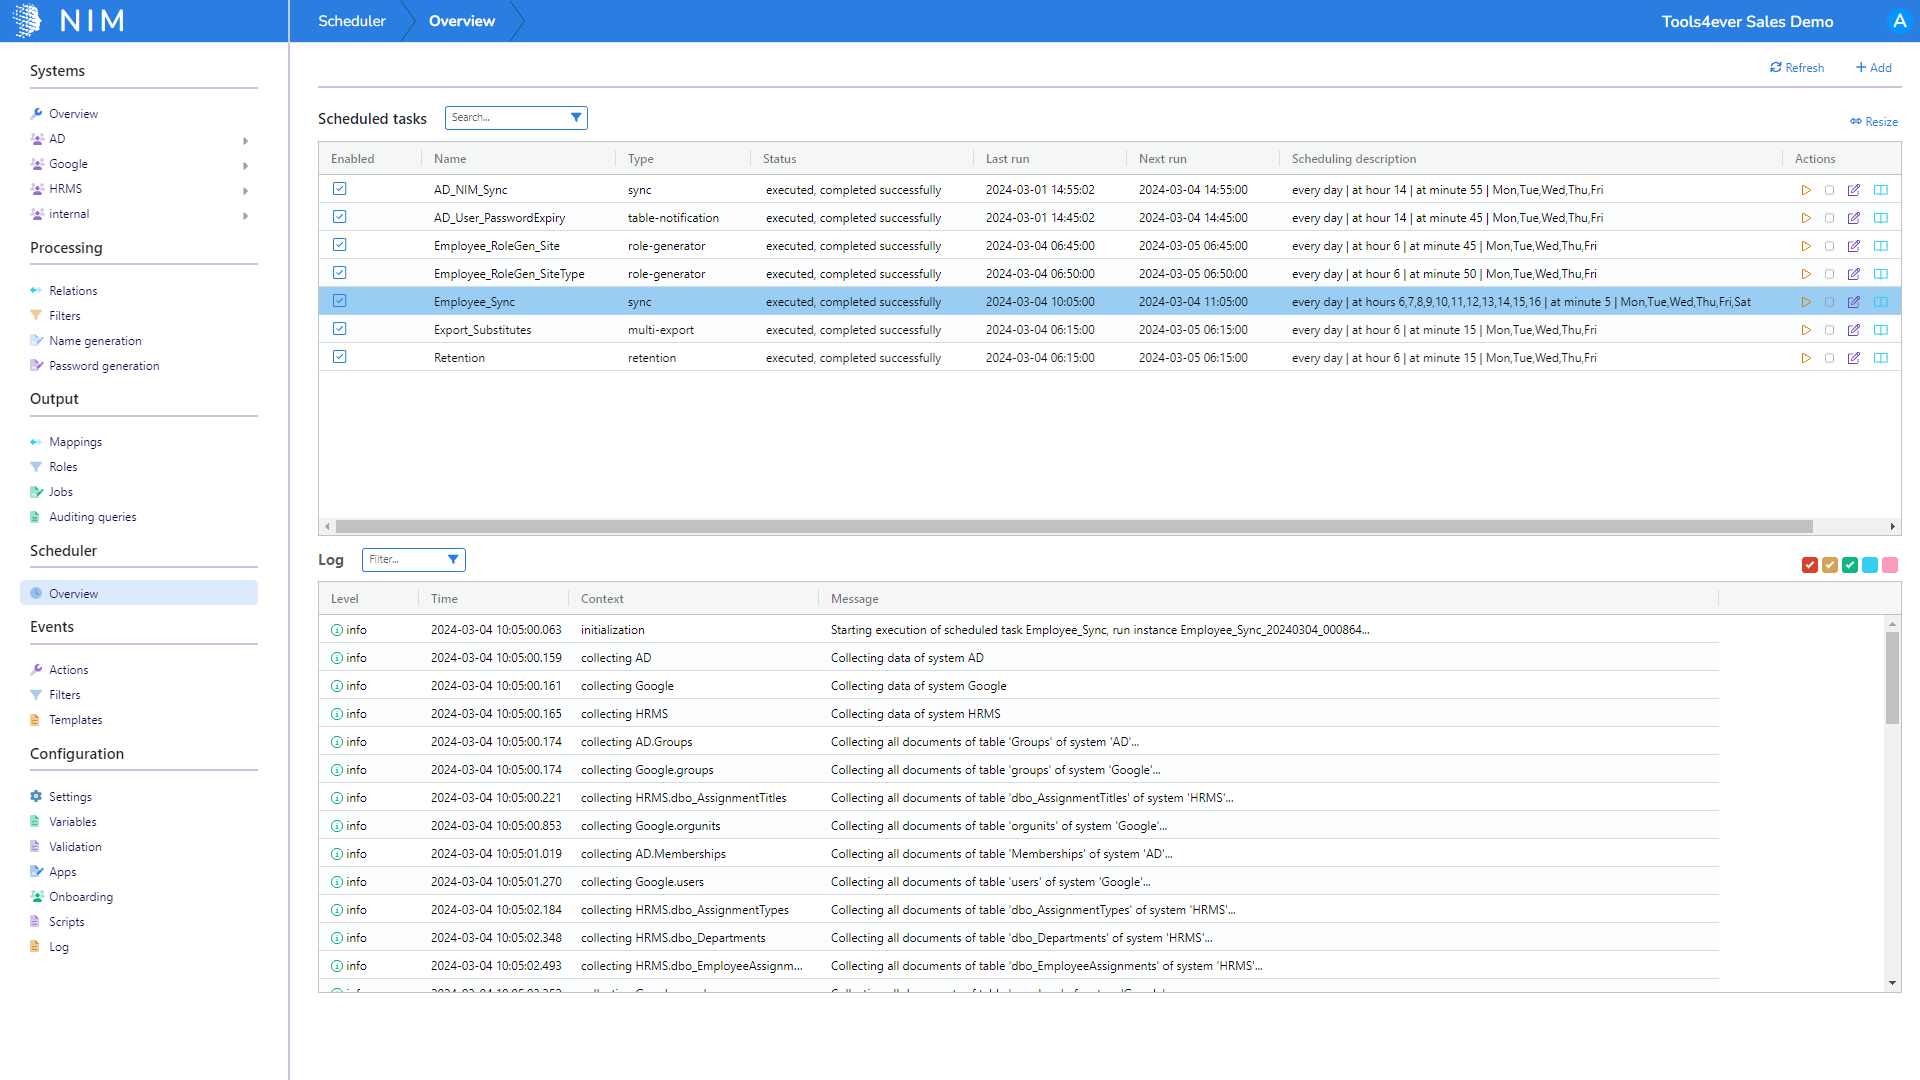Run the AD_NIM_Sync task now
Image resolution: width=1920 pixels, height=1080 pixels.
(x=1806, y=190)
